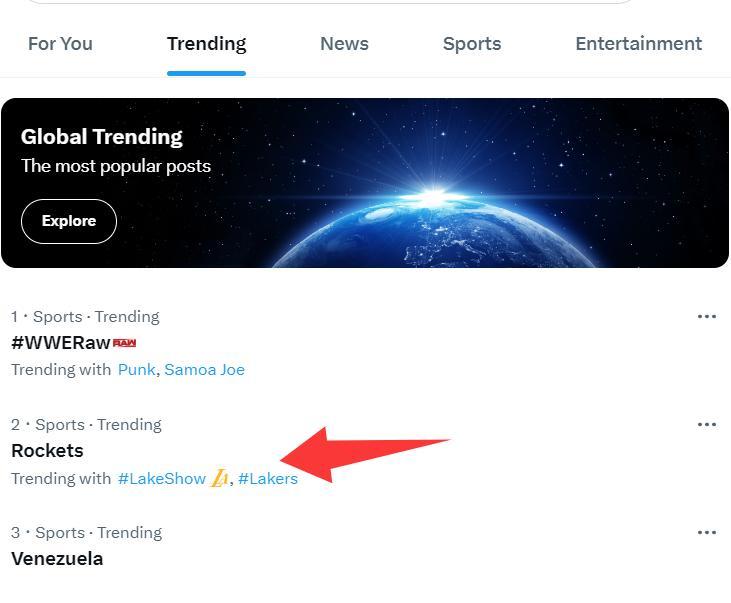Click the Lakers emoji icon after #LakeShow
Viewport: 731px width, 603px height.
pyautogui.click(x=220, y=478)
